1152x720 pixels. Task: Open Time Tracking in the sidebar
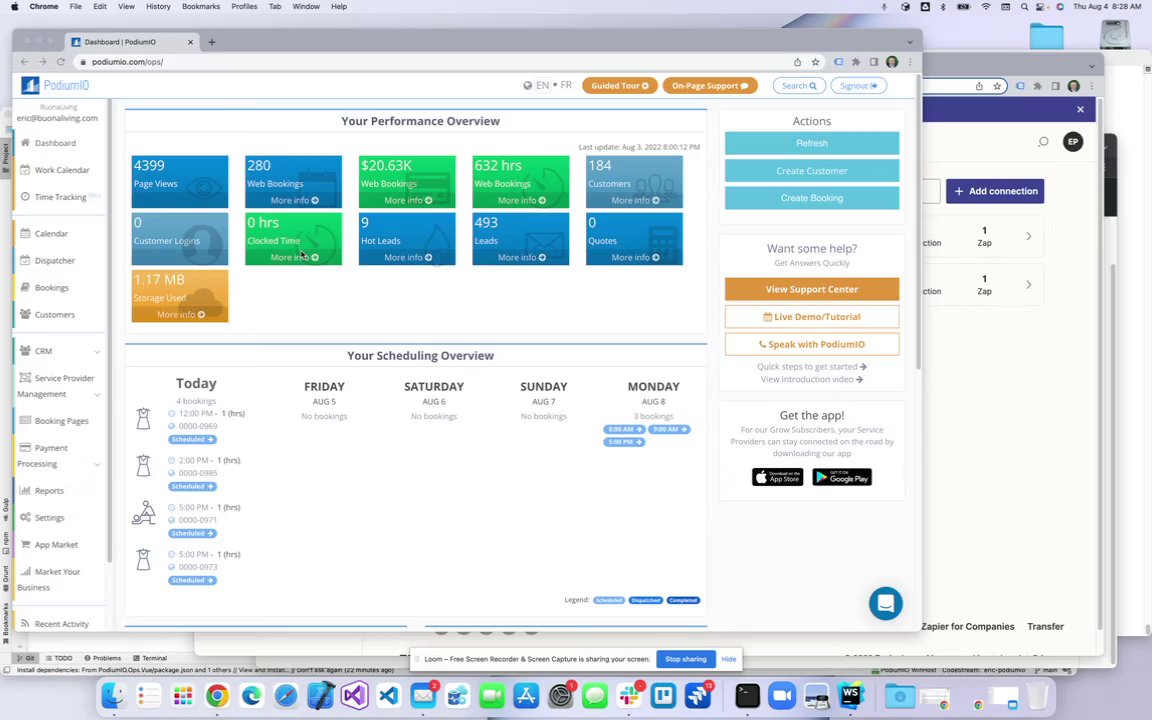[60, 197]
